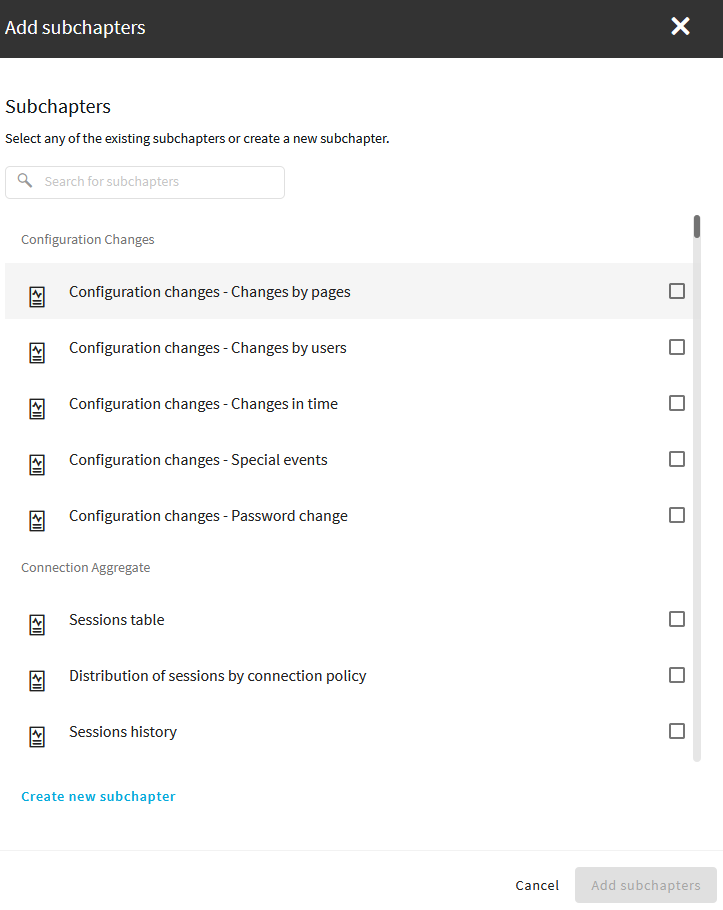The height and width of the screenshot is (910, 723).
Task: Click the Add subchapters button
Action: [x=646, y=885]
